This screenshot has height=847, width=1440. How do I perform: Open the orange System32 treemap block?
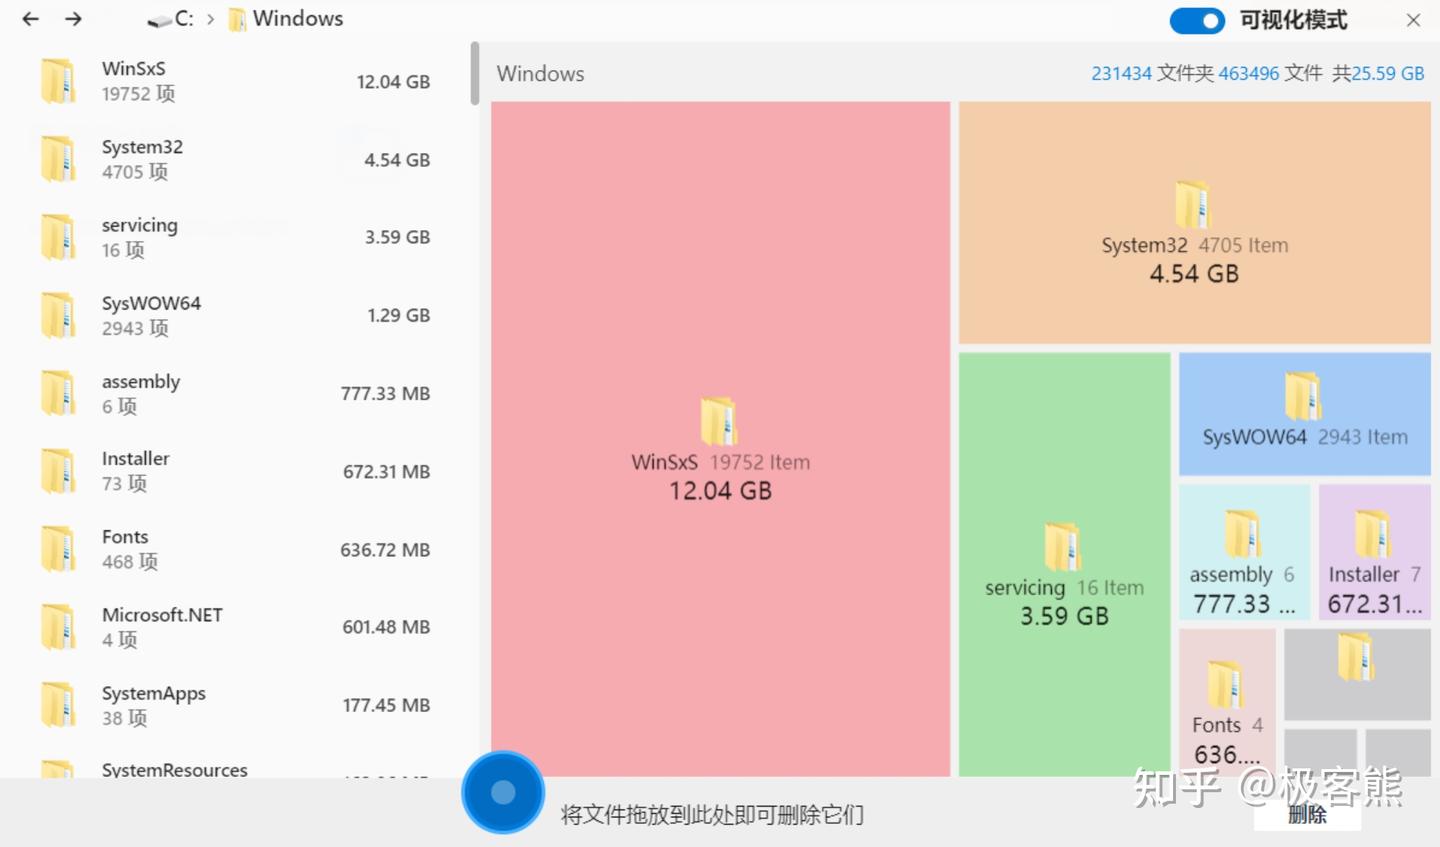[x=1195, y=223]
